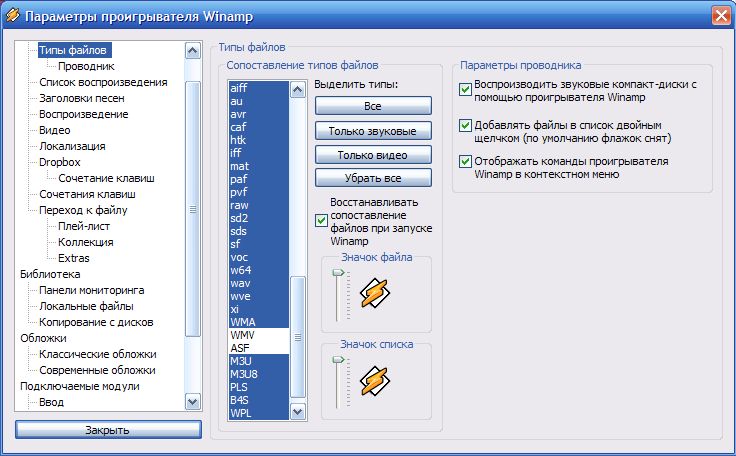Disable playing audio CDs with Winamp checkbox

coord(466,90)
